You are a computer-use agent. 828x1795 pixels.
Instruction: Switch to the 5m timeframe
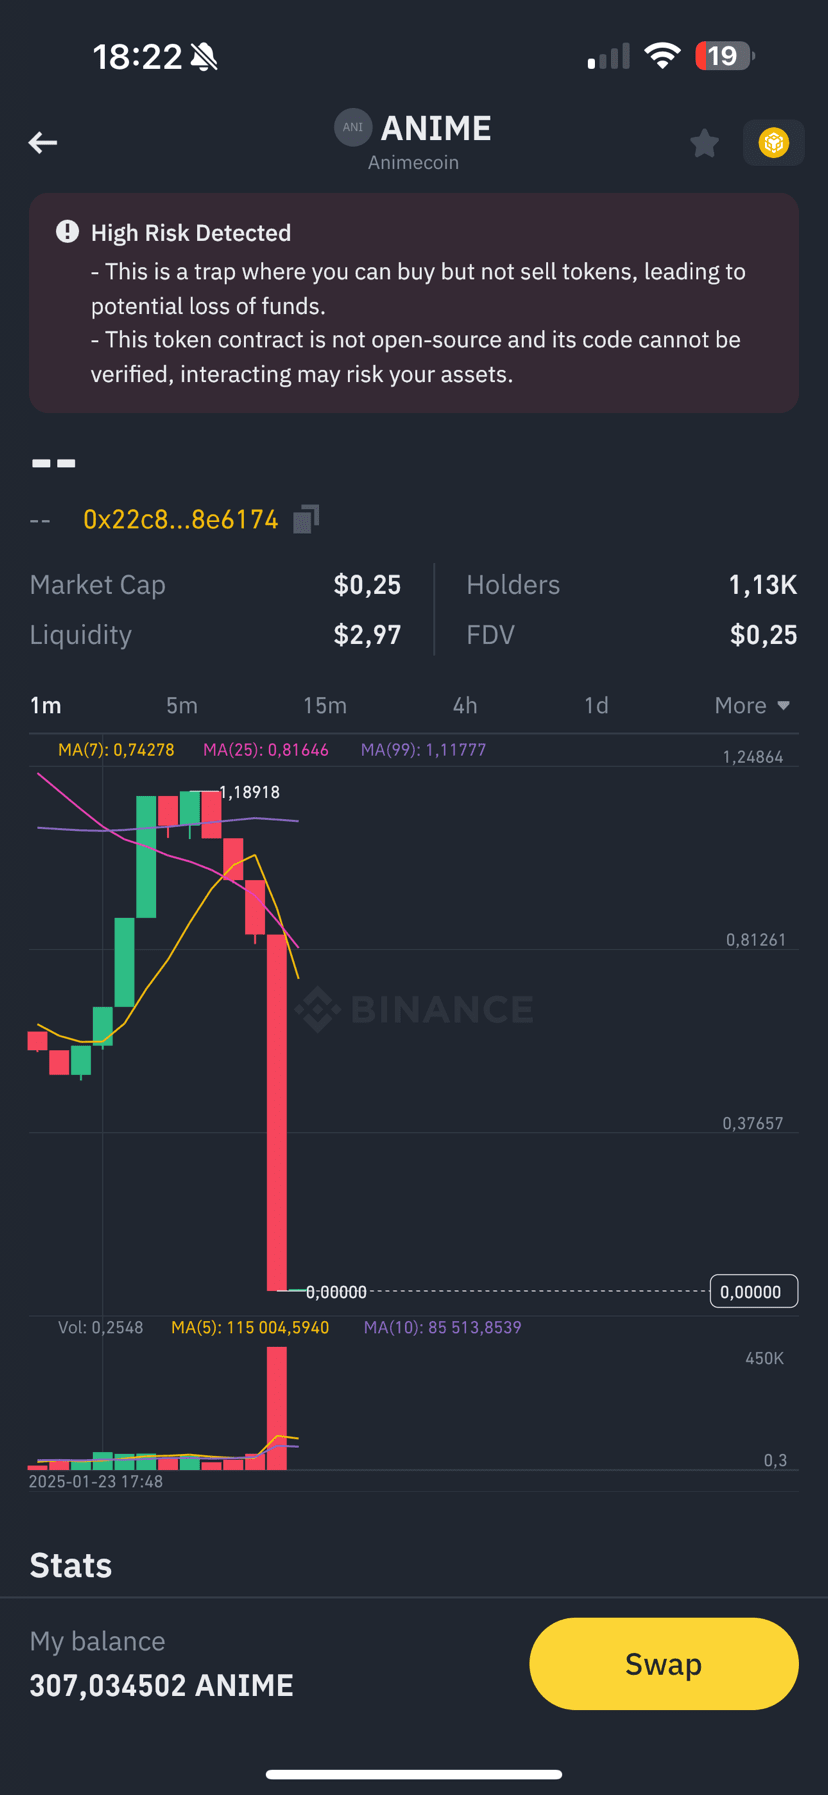click(x=182, y=705)
